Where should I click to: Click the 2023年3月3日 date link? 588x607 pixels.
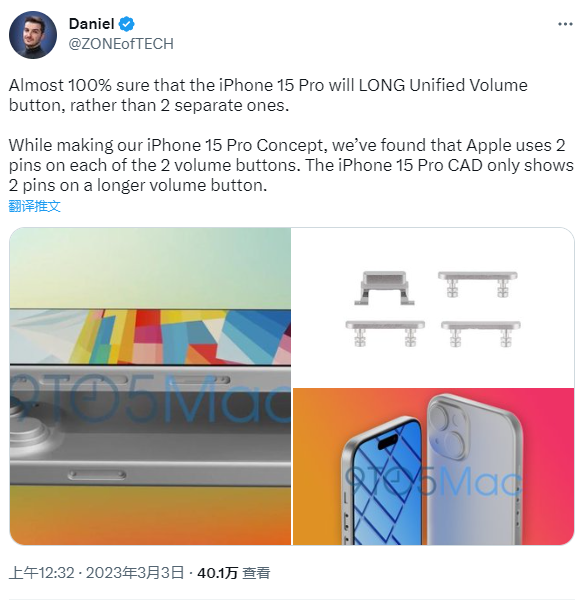134,573
